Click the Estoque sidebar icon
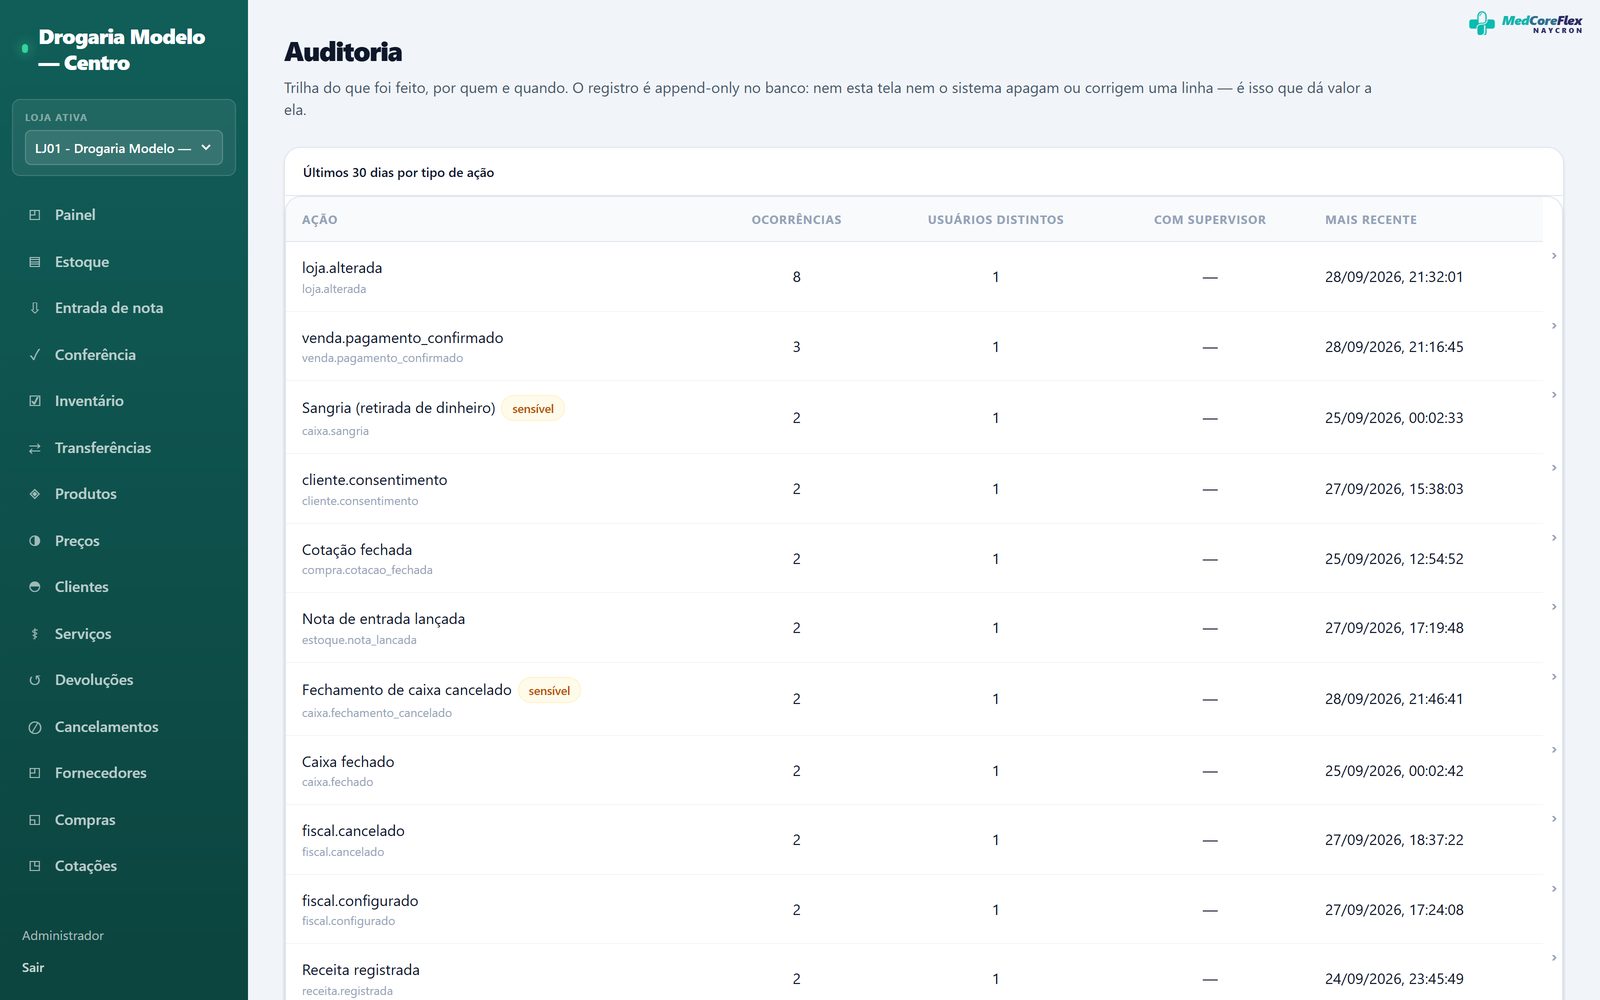The width and height of the screenshot is (1600, 1000). (35, 262)
